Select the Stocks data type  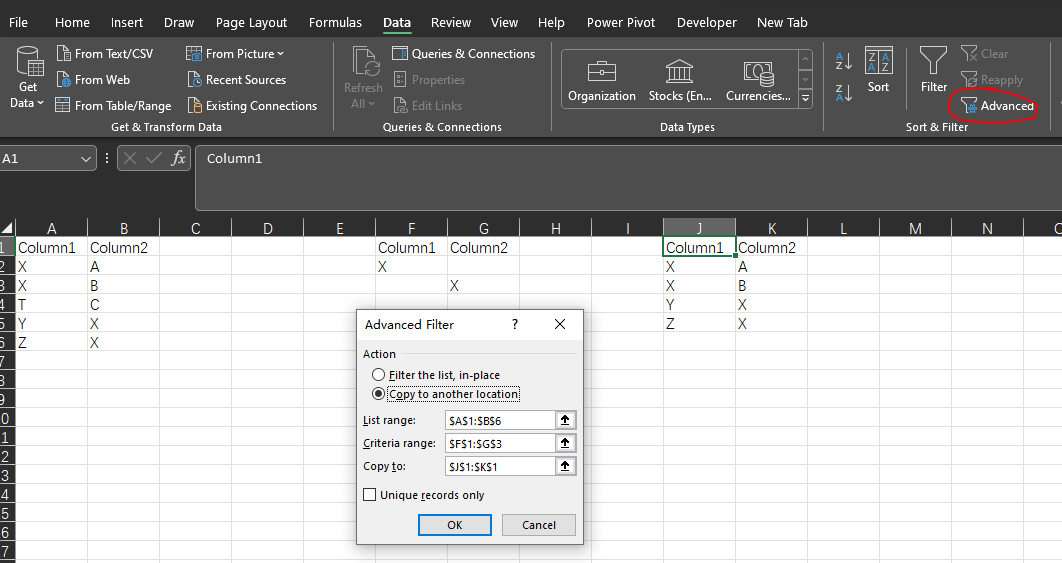coord(679,80)
